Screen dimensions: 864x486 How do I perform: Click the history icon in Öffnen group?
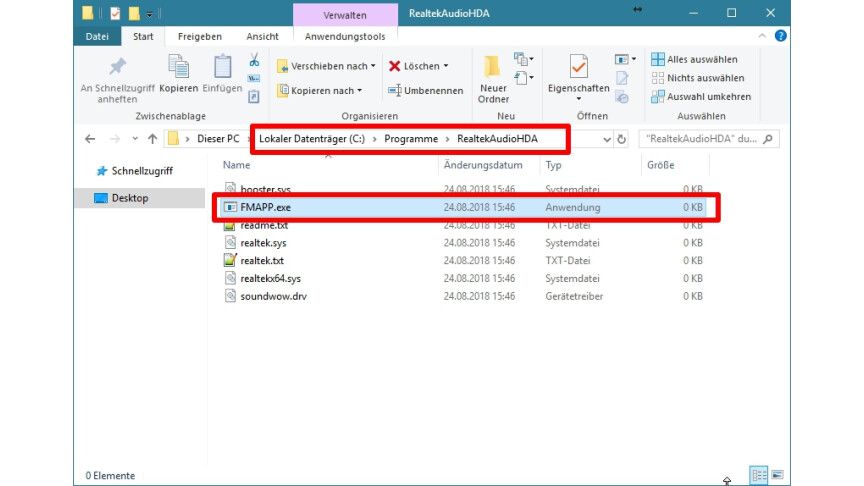[622, 98]
